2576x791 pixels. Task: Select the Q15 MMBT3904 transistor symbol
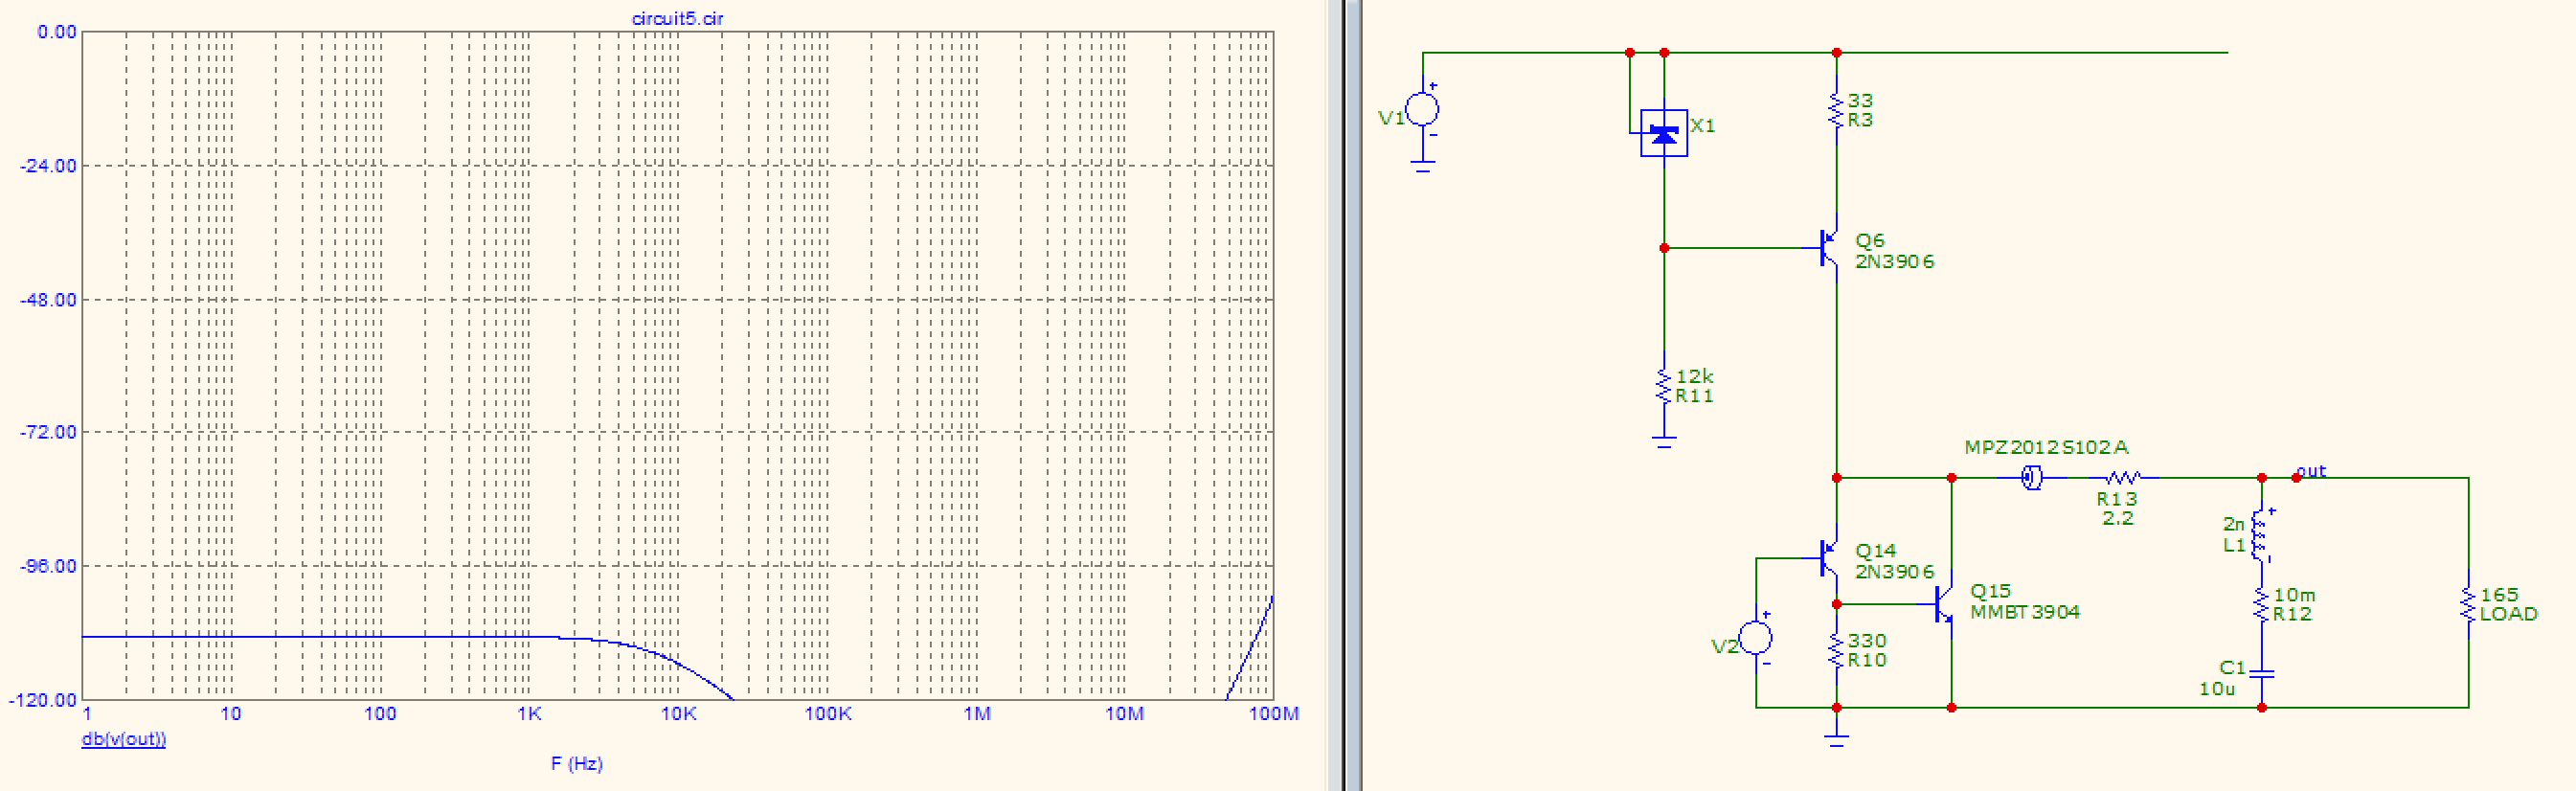pos(1944,604)
